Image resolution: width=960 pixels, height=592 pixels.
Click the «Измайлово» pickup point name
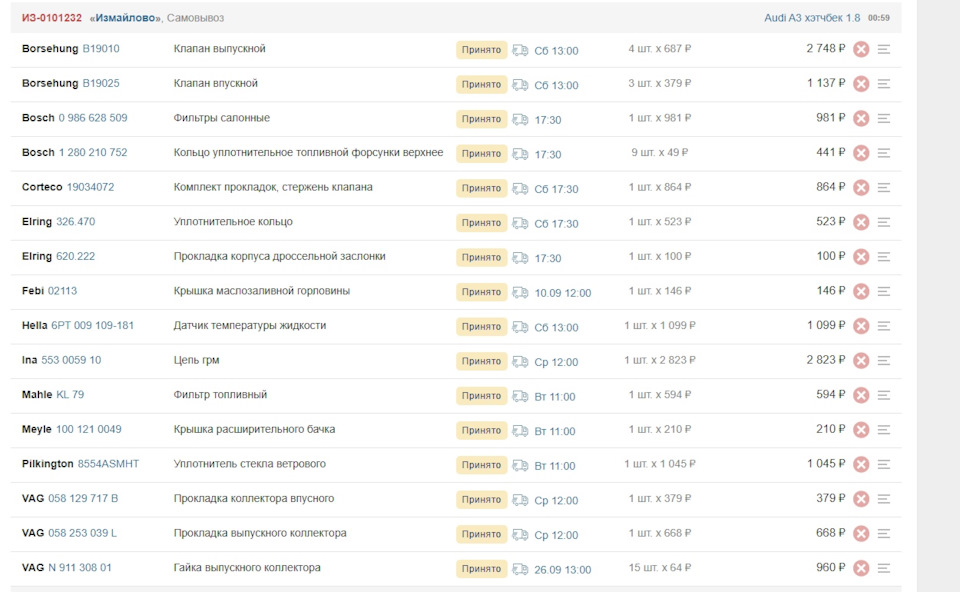[125, 18]
